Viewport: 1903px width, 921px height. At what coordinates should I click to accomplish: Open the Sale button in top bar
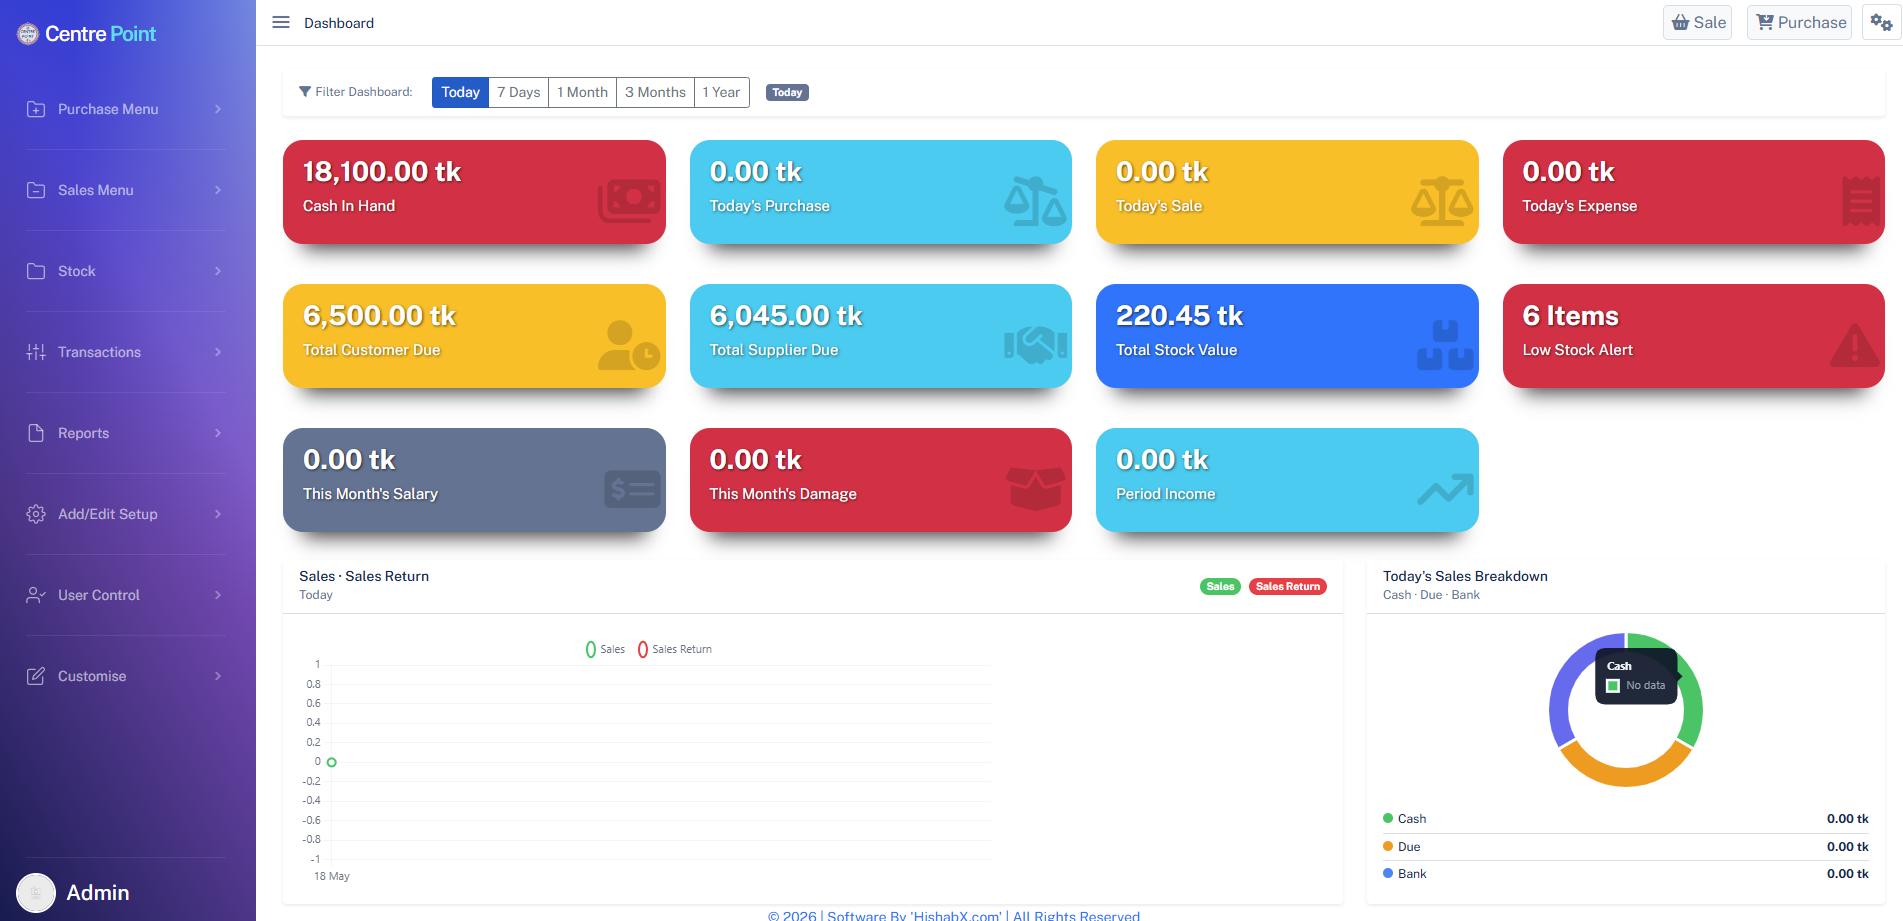1698,22
